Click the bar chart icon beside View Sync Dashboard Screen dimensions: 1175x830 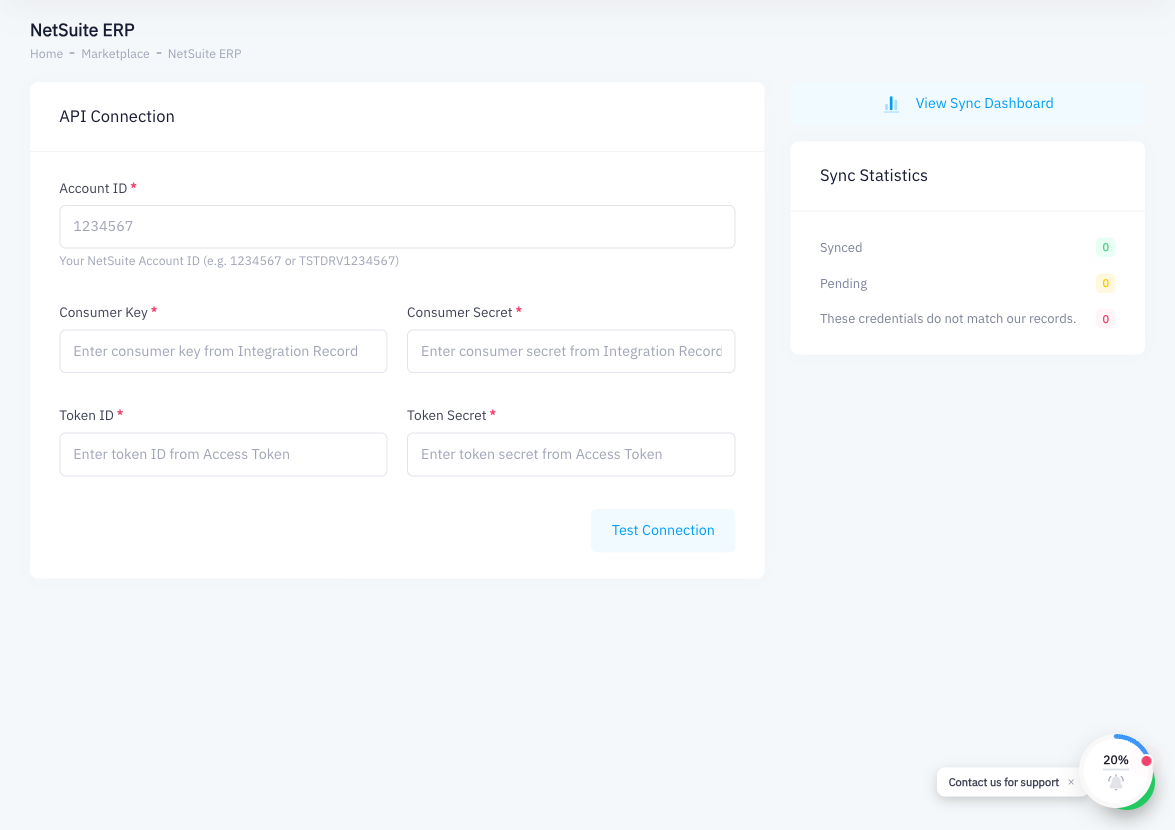(891, 104)
